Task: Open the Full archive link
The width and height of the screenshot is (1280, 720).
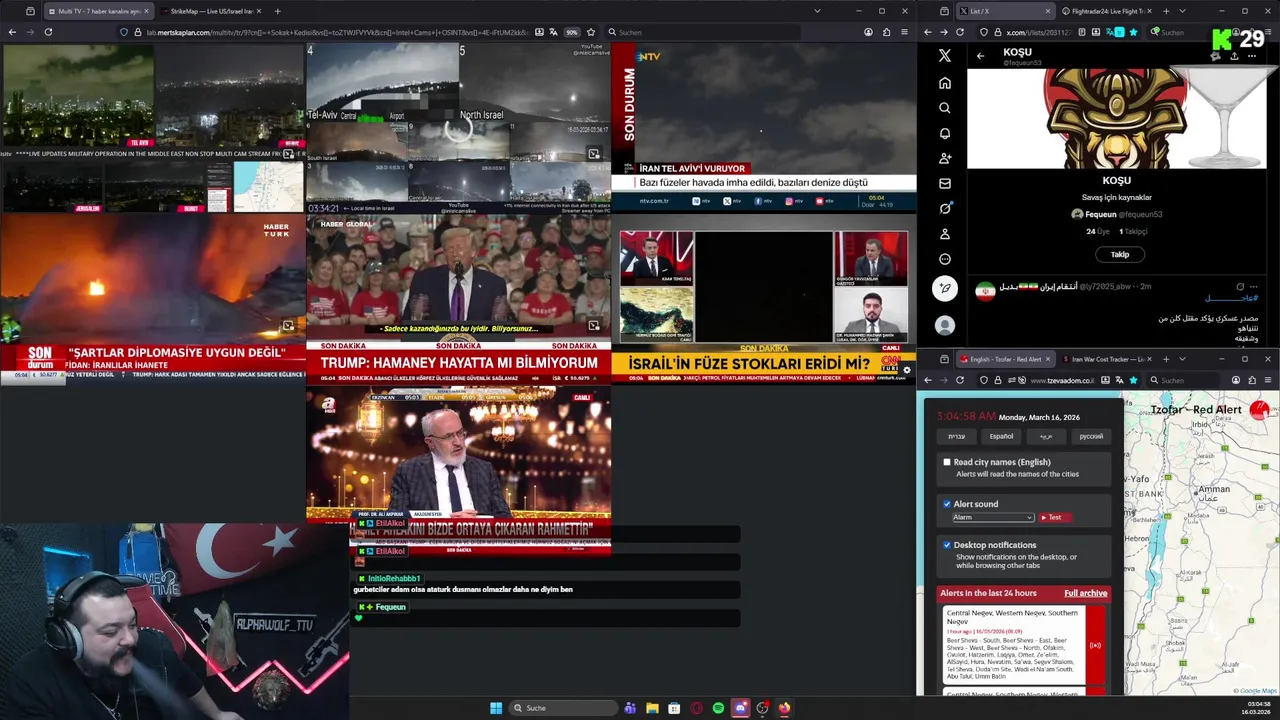Action: 1085,593
